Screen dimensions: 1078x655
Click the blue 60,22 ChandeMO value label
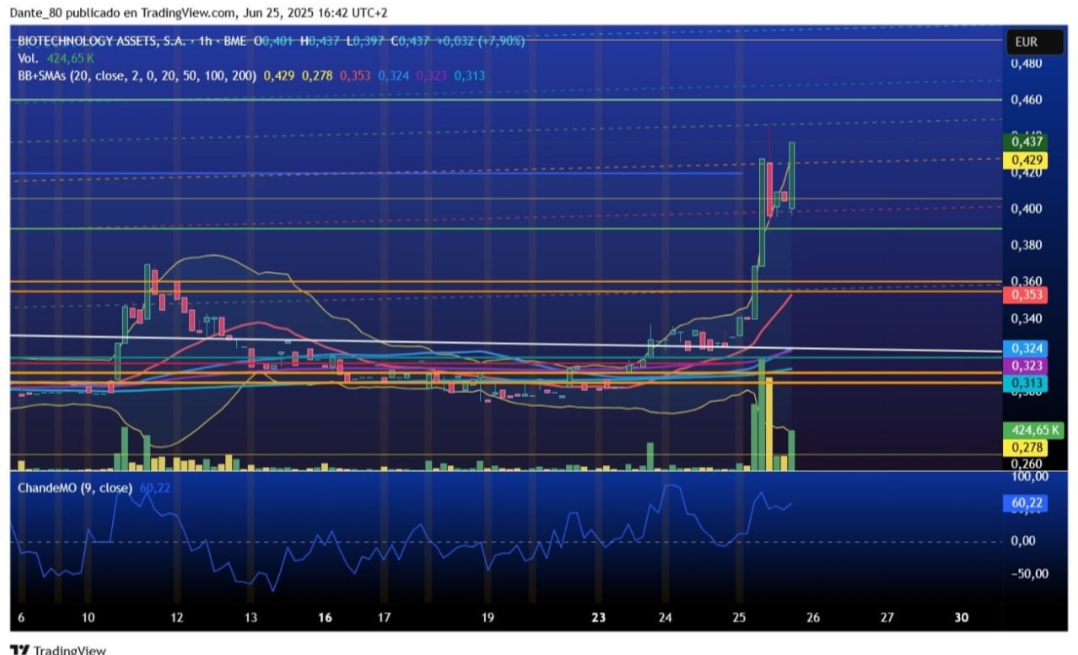[x=1024, y=503]
